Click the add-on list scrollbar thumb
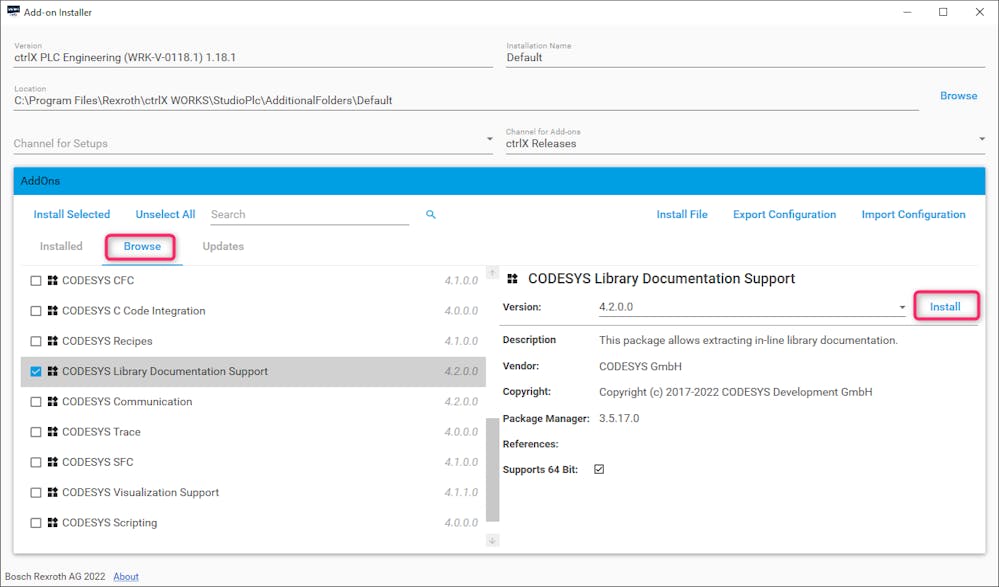999x587 pixels. (x=492, y=468)
